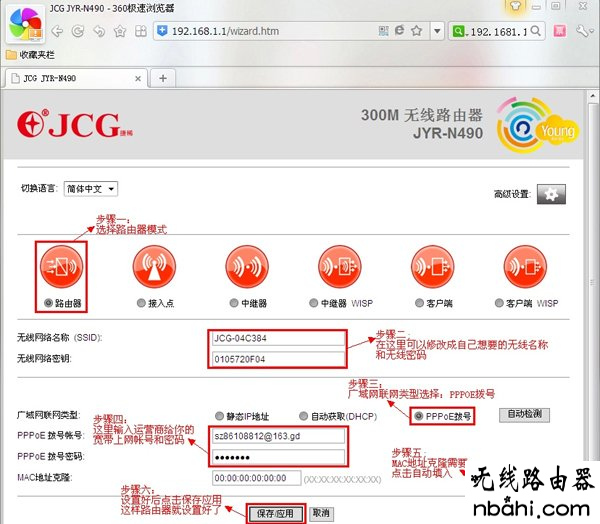Image resolution: width=600 pixels, height=524 pixels.
Task: Select the 客户端 radio button
Action: pos(419,303)
